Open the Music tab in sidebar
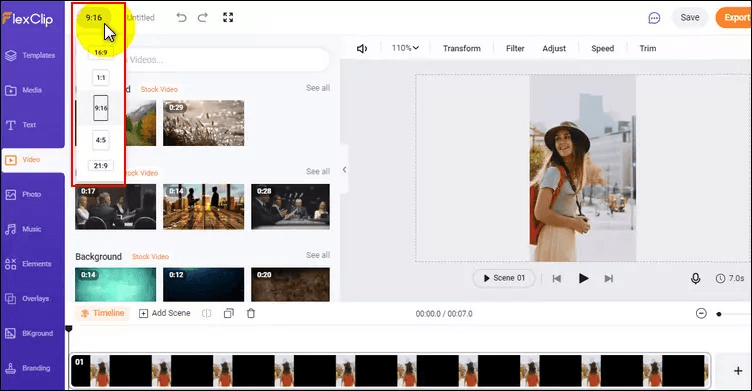The height and width of the screenshot is (391, 752). pyautogui.click(x=32, y=229)
